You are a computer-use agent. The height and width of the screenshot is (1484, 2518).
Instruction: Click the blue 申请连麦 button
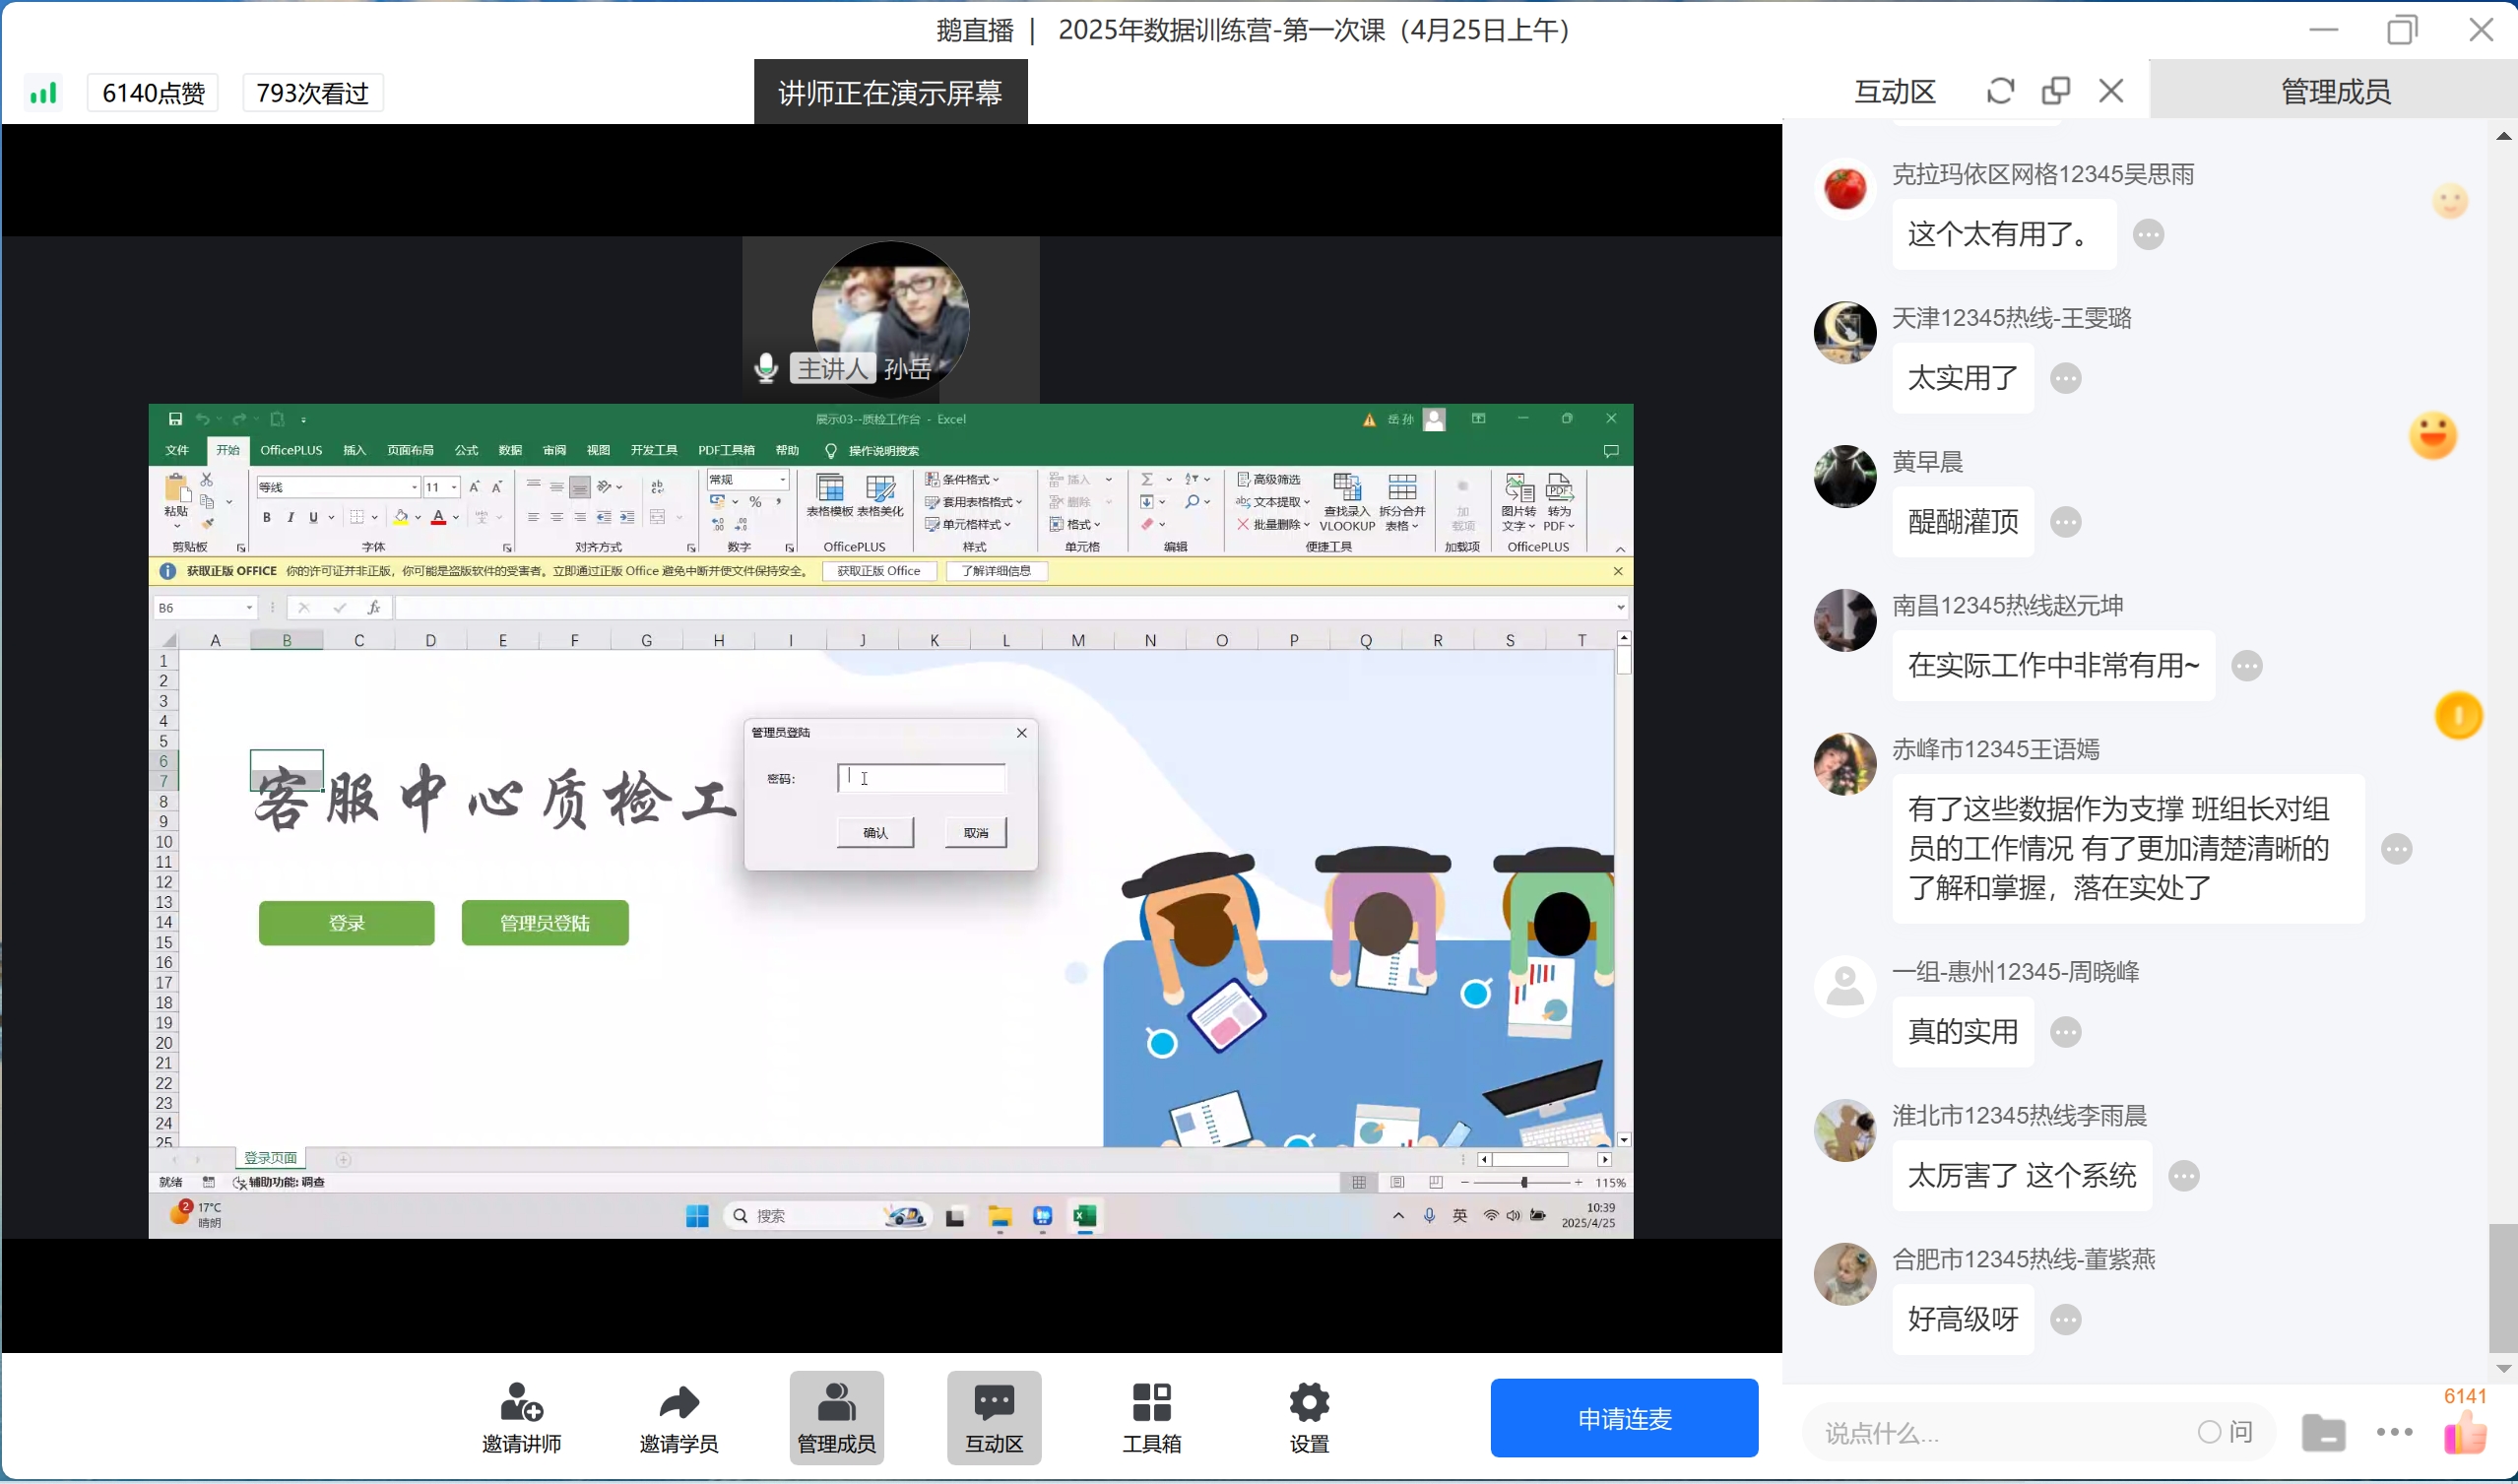[1624, 1418]
